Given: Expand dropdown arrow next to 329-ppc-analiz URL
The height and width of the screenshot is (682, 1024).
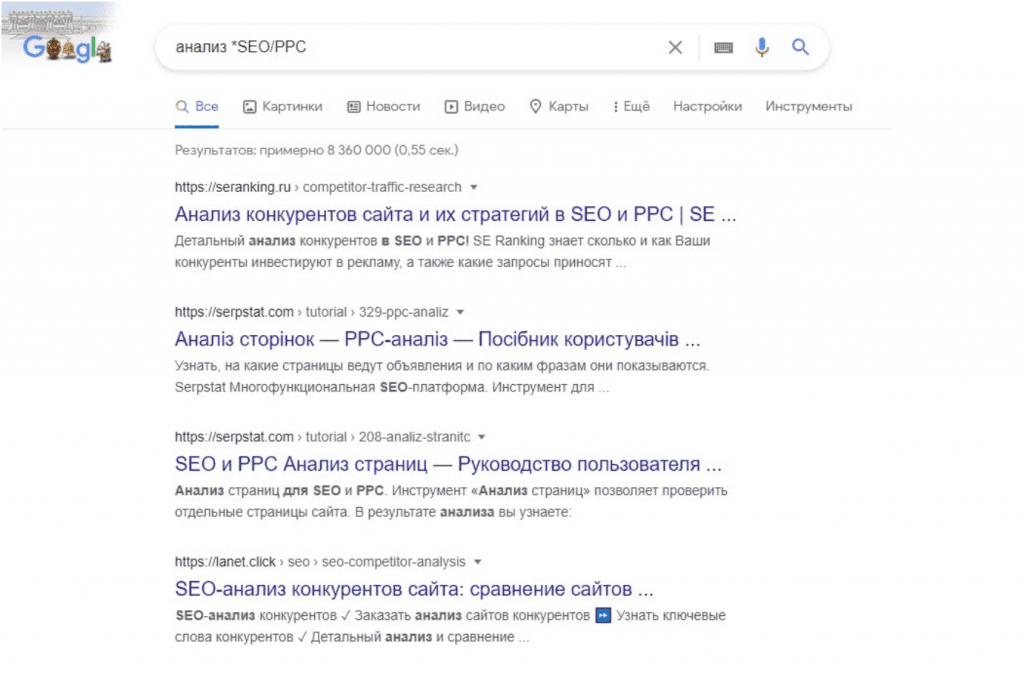Looking at the screenshot, I should tap(460, 312).
